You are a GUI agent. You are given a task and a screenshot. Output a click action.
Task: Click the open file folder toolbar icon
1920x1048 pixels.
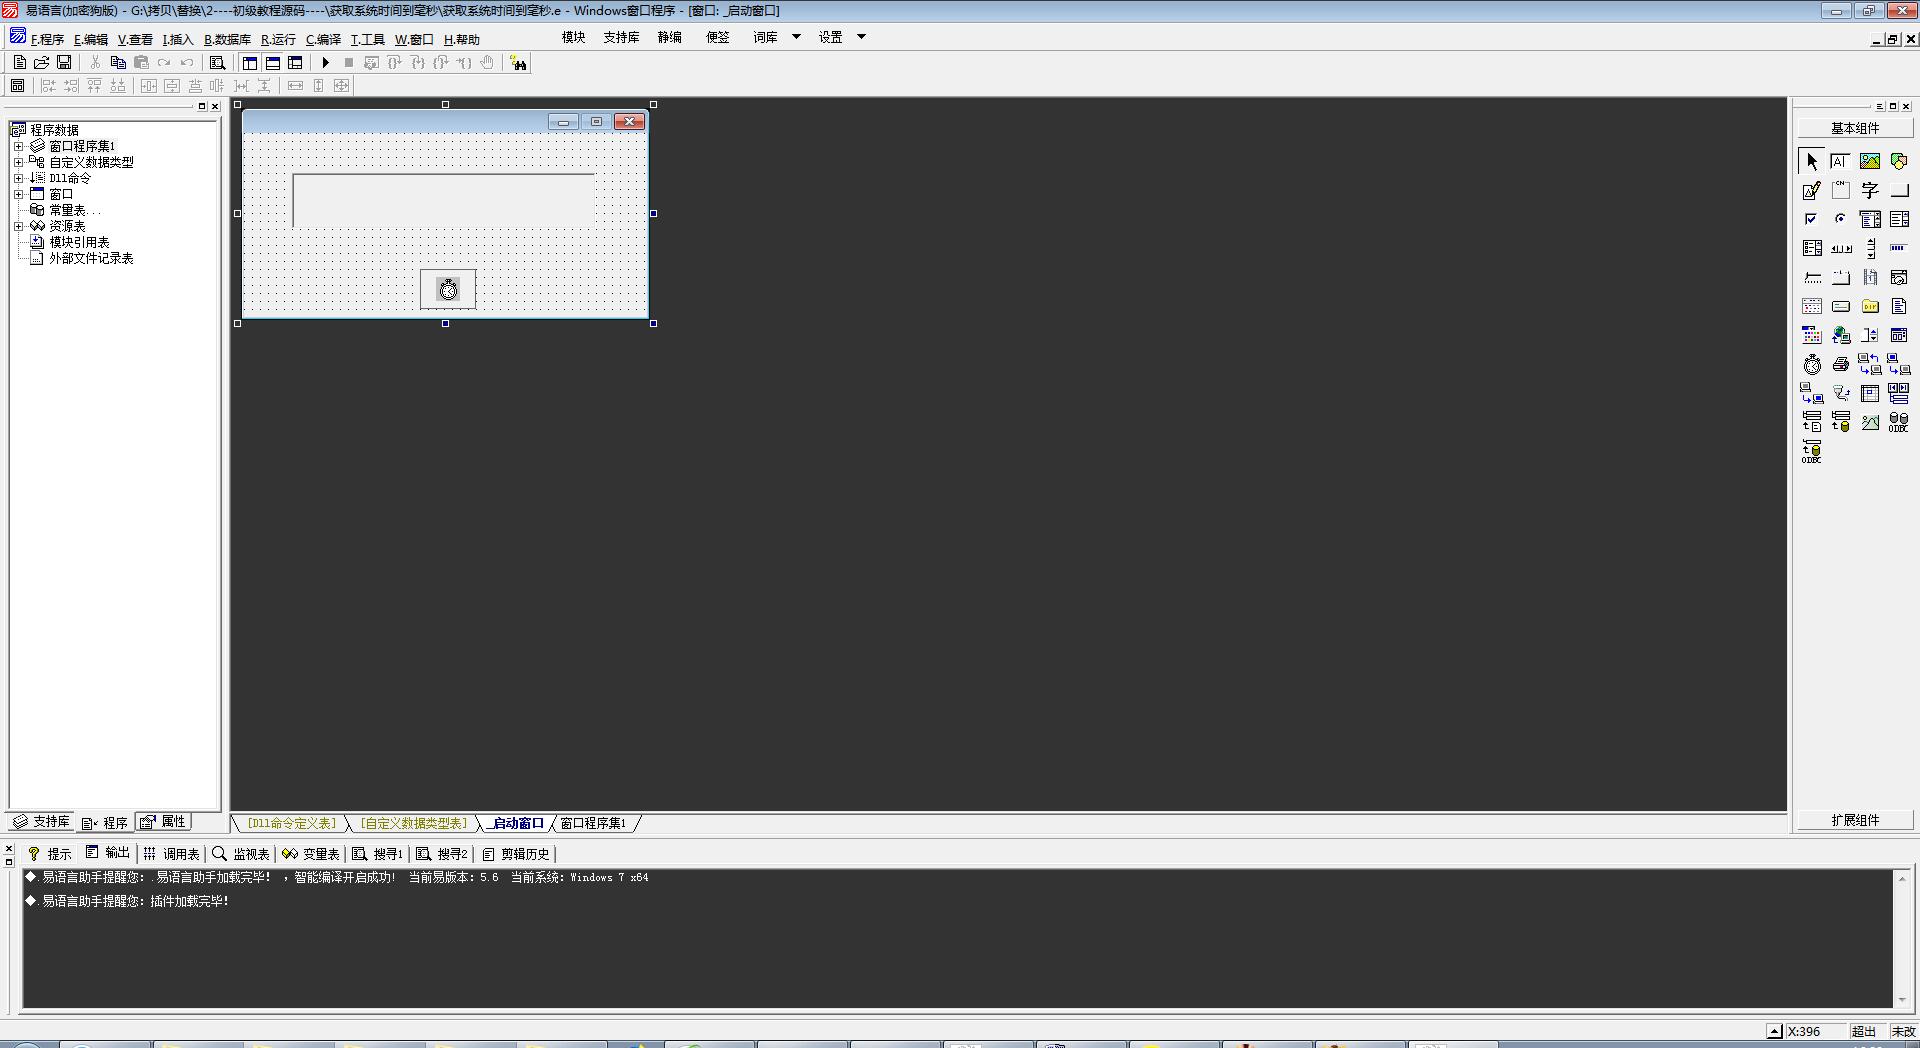(x=42, y=63)
